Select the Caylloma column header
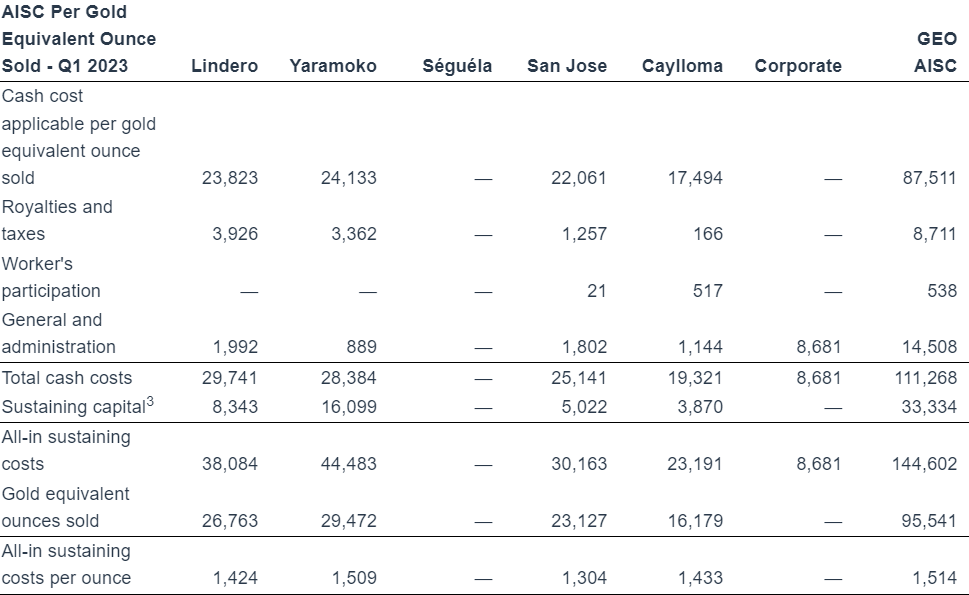Viewport: 969px width, 595px height. coord(682,66)
